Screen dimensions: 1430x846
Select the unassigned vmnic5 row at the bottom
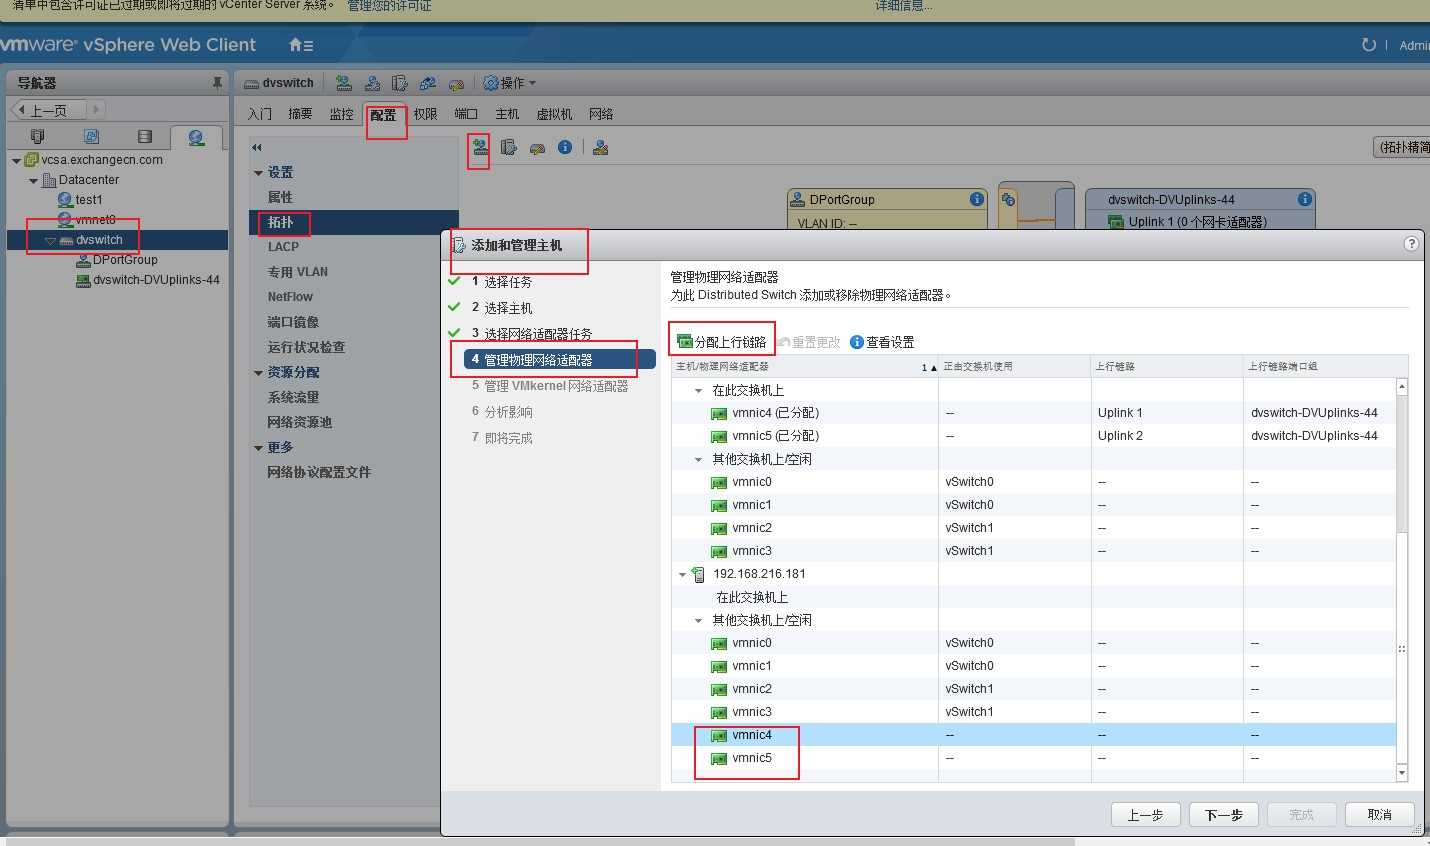click(1034, 758)
